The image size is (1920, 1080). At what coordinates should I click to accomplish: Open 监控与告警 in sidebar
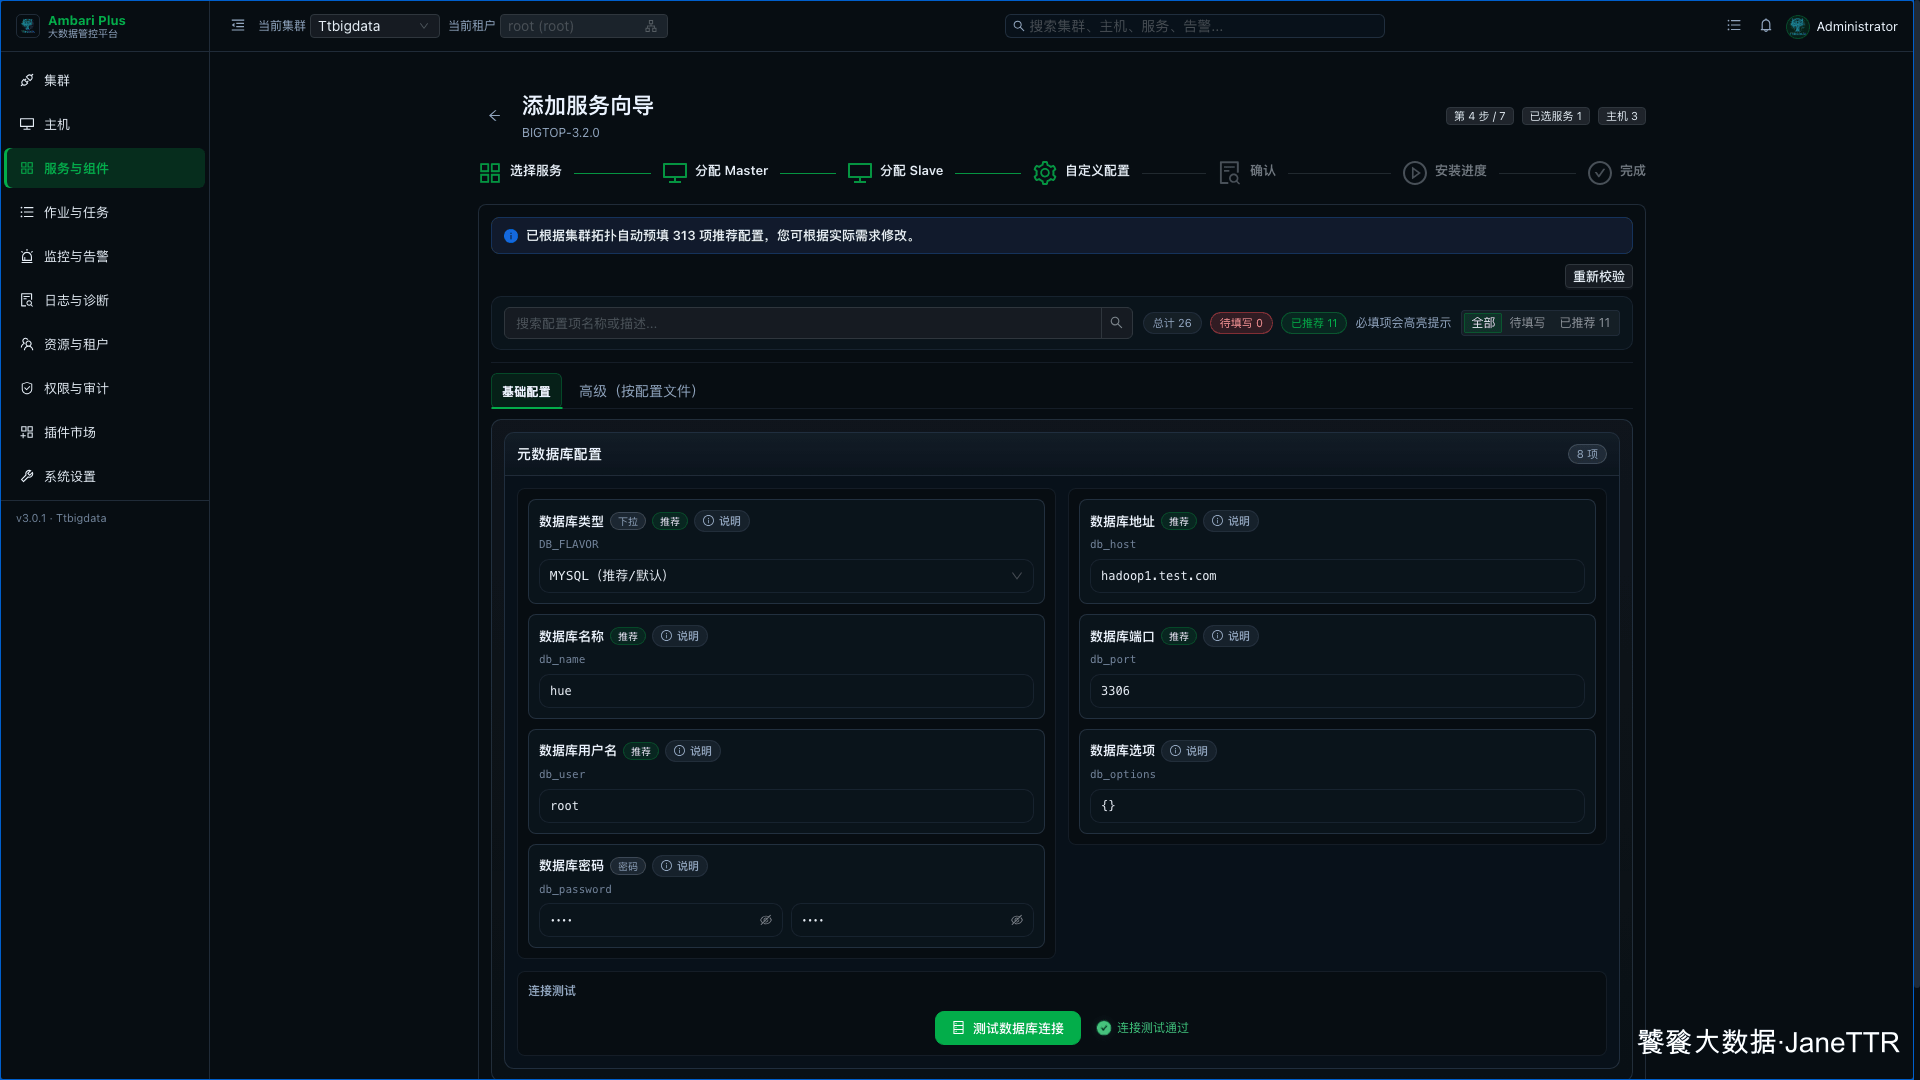(105, 256)
